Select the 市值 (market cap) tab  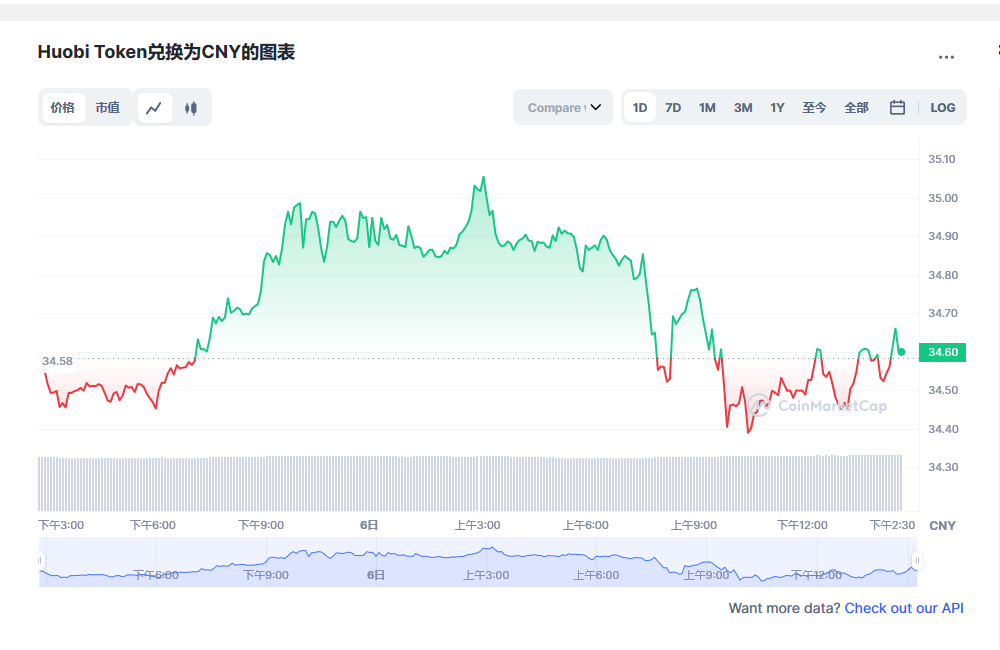[107, 107]
